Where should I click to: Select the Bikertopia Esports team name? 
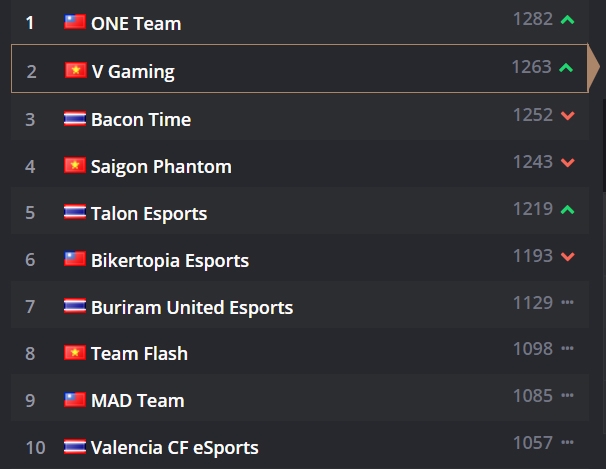click(x=170, y=261)
